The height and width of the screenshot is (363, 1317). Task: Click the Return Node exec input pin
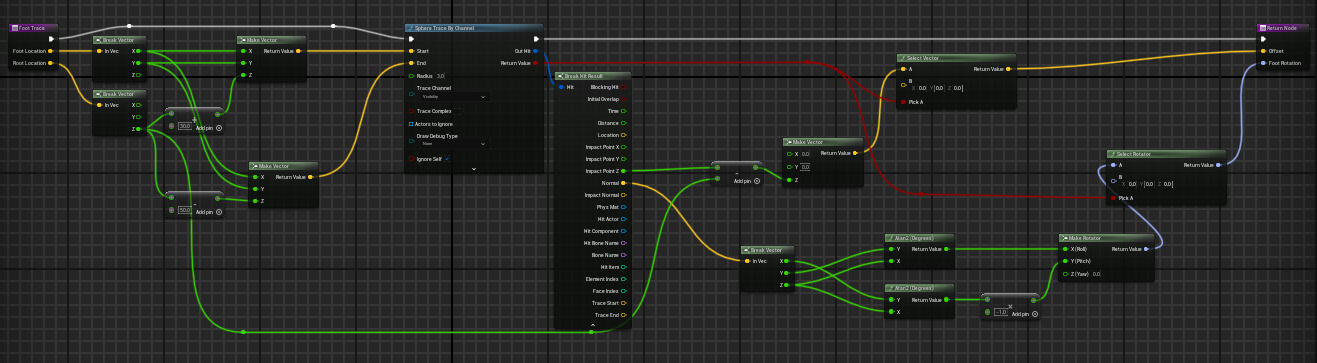click(1264, 39)
